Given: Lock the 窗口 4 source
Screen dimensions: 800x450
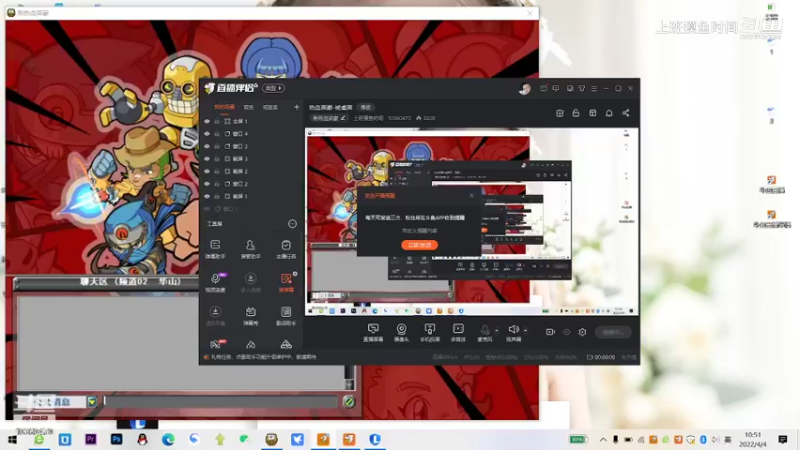Looking at the screenshot, I should click(x=217, y=134).
